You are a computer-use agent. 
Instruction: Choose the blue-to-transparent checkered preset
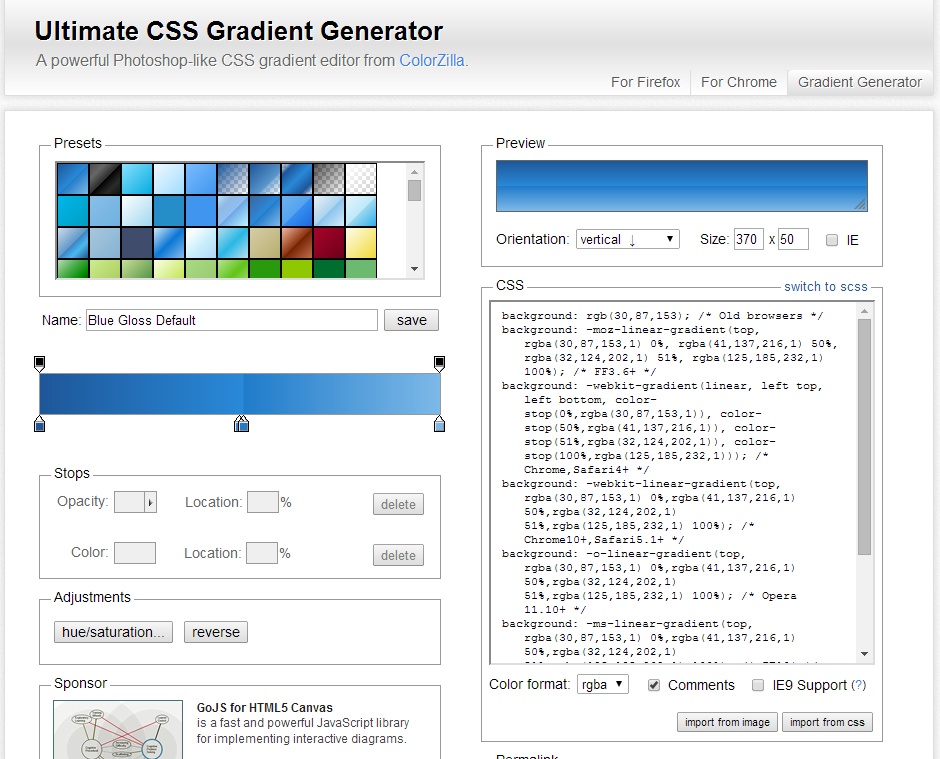233,179
